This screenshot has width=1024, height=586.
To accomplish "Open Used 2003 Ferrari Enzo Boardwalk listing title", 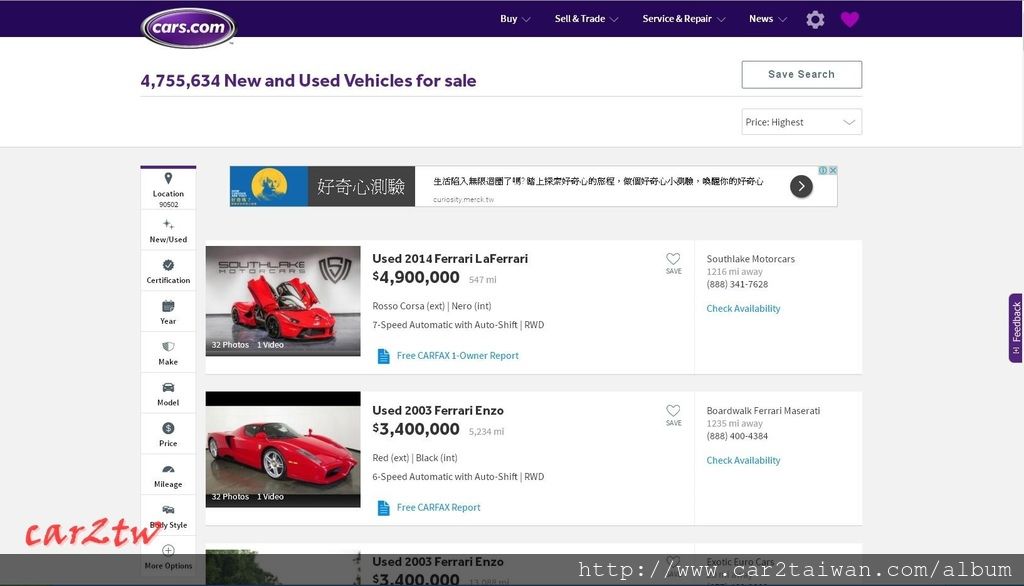I will (x=438, y=411).
